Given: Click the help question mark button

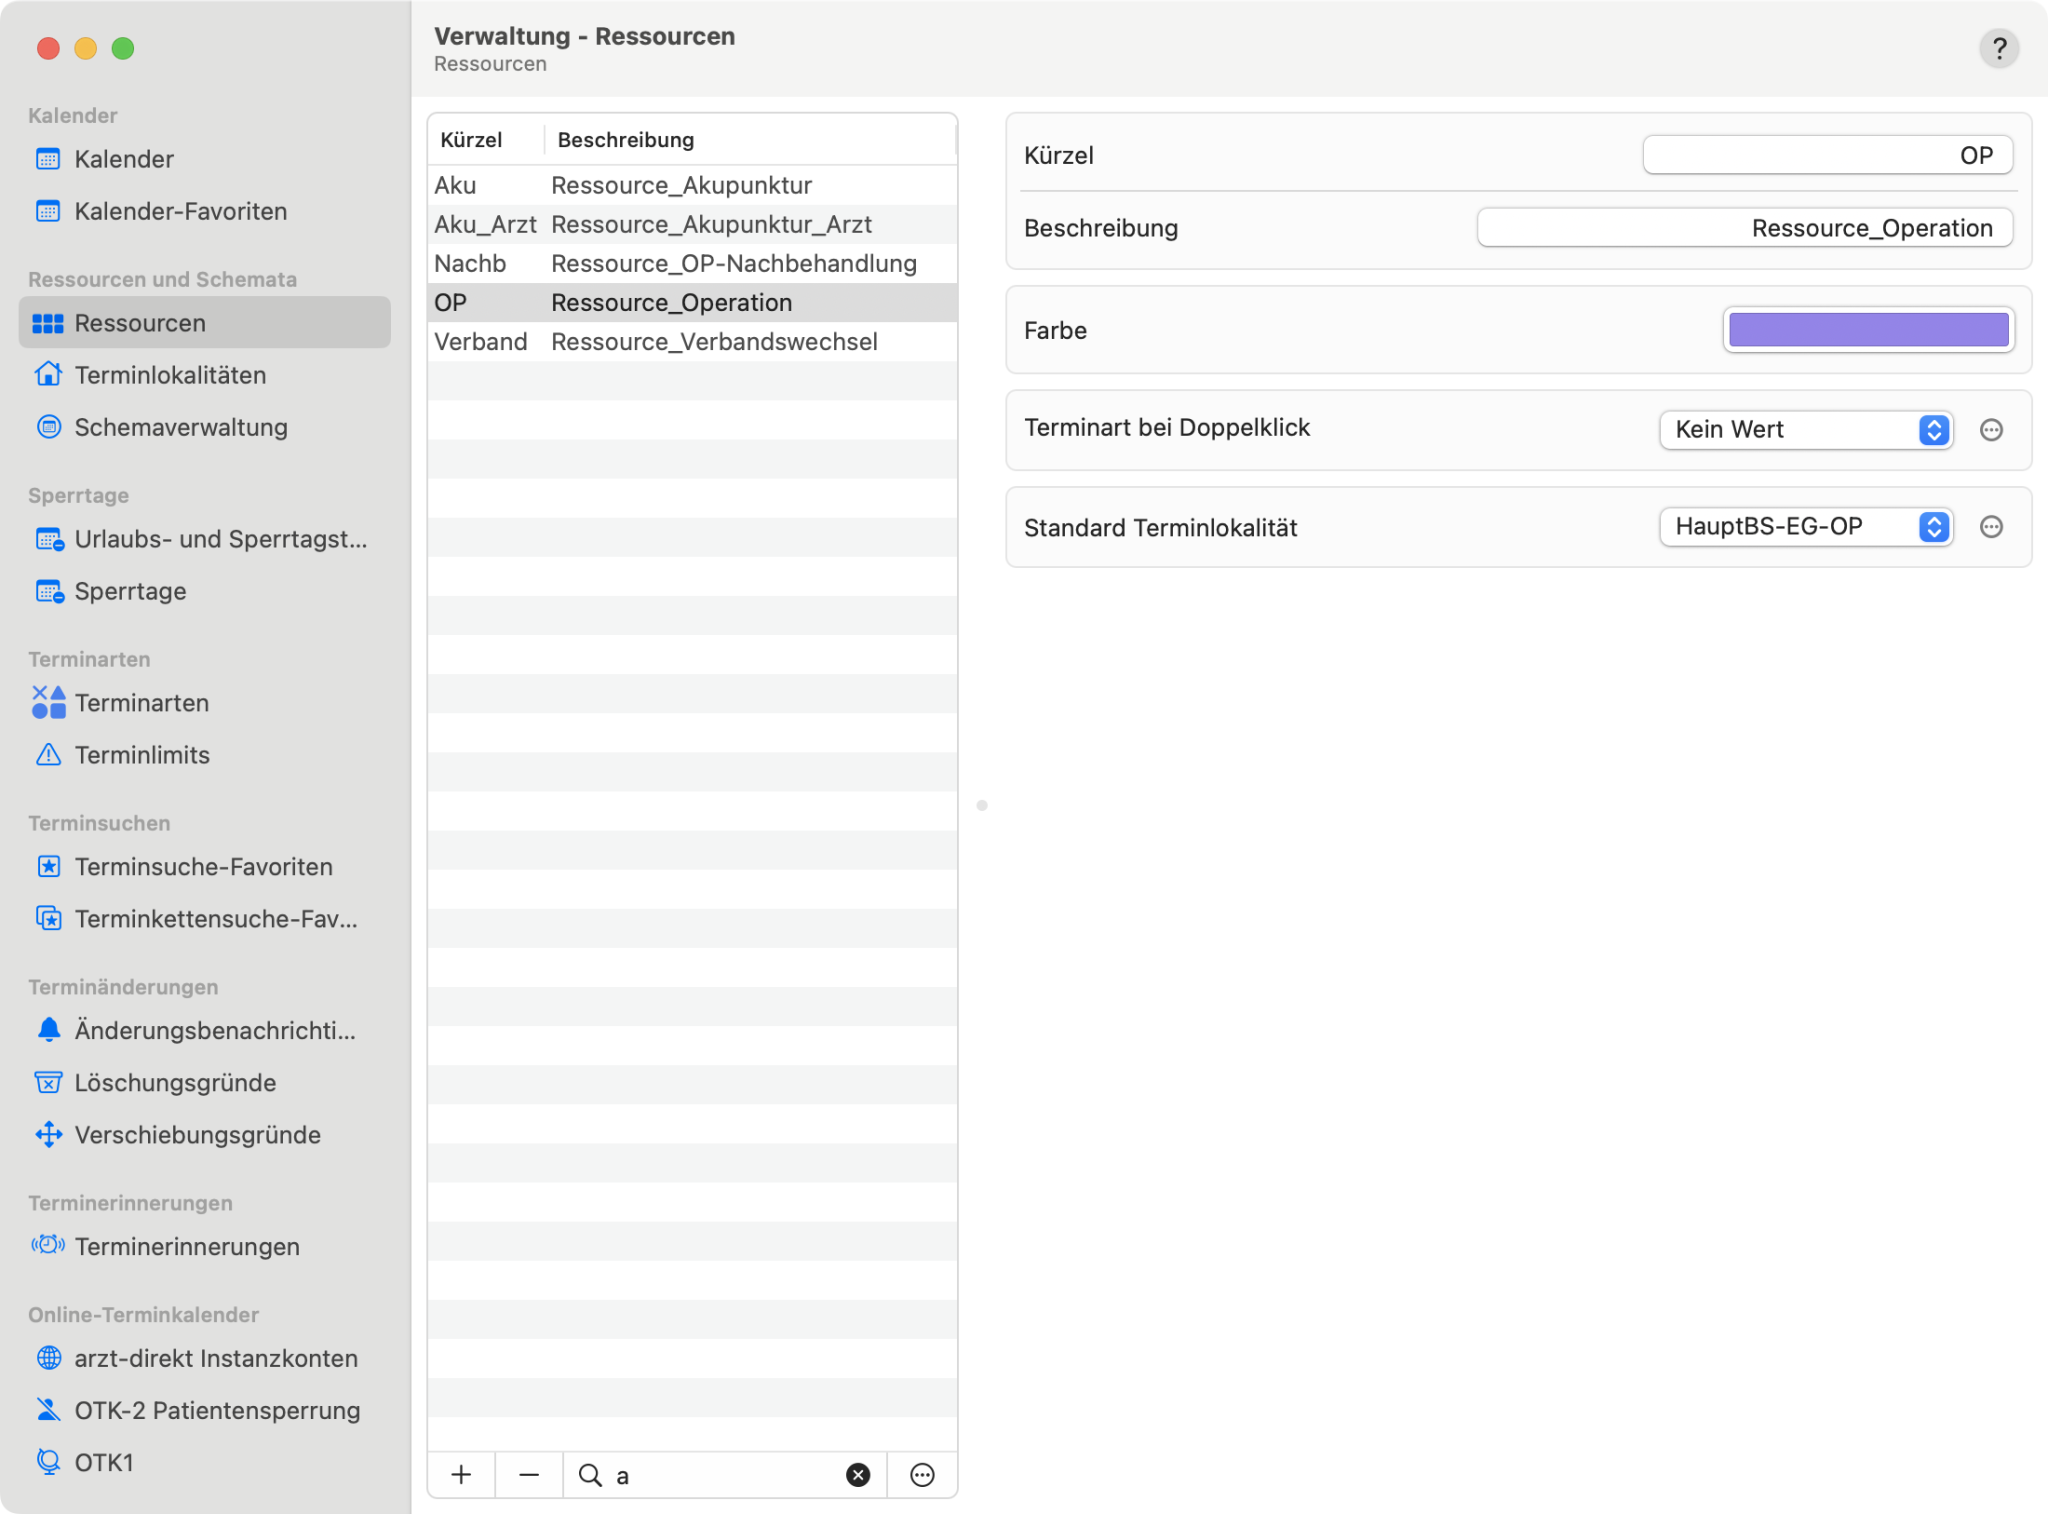Looking at the screenshot, I should (x=1998, y=48).
